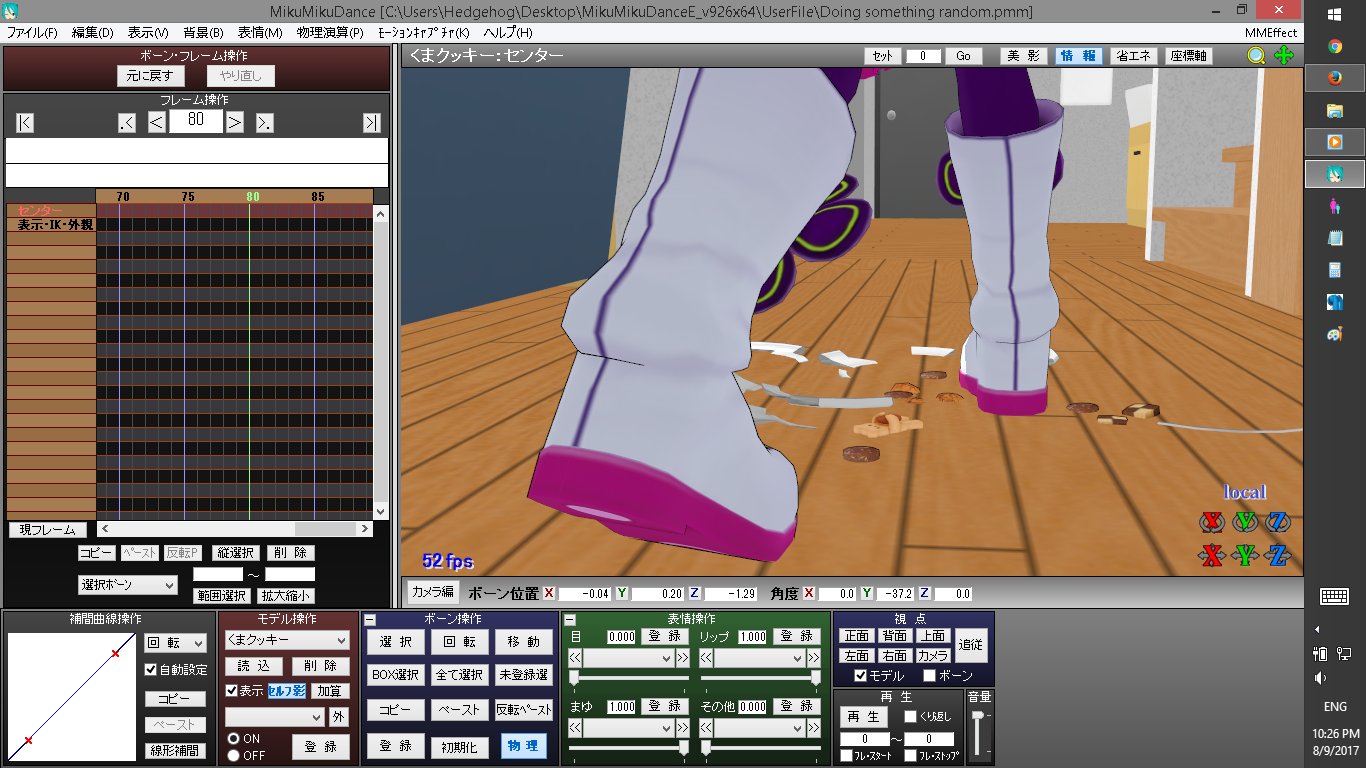Click >> next button for まゆ morph
This screenshot has width=1366, height=768.
click(x=682, y=728)
